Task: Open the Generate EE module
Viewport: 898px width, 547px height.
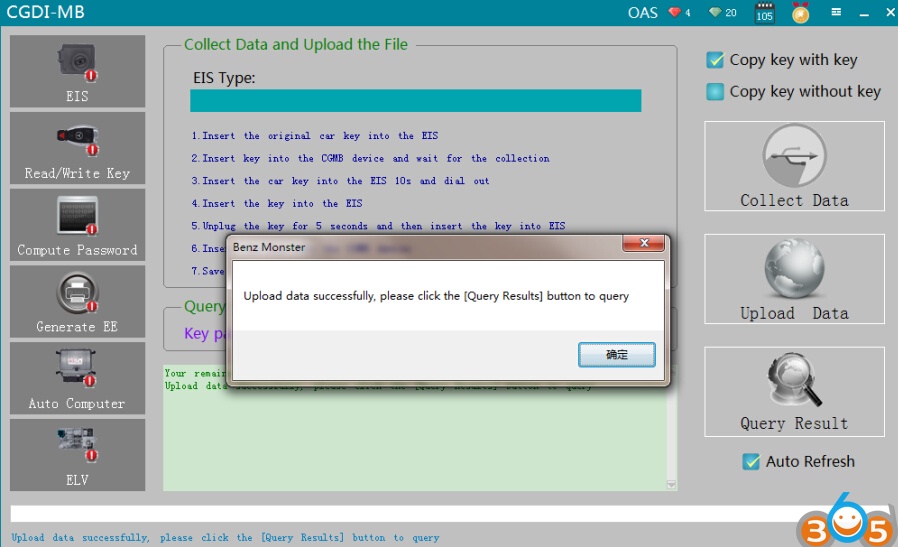Action: point(77,301)
